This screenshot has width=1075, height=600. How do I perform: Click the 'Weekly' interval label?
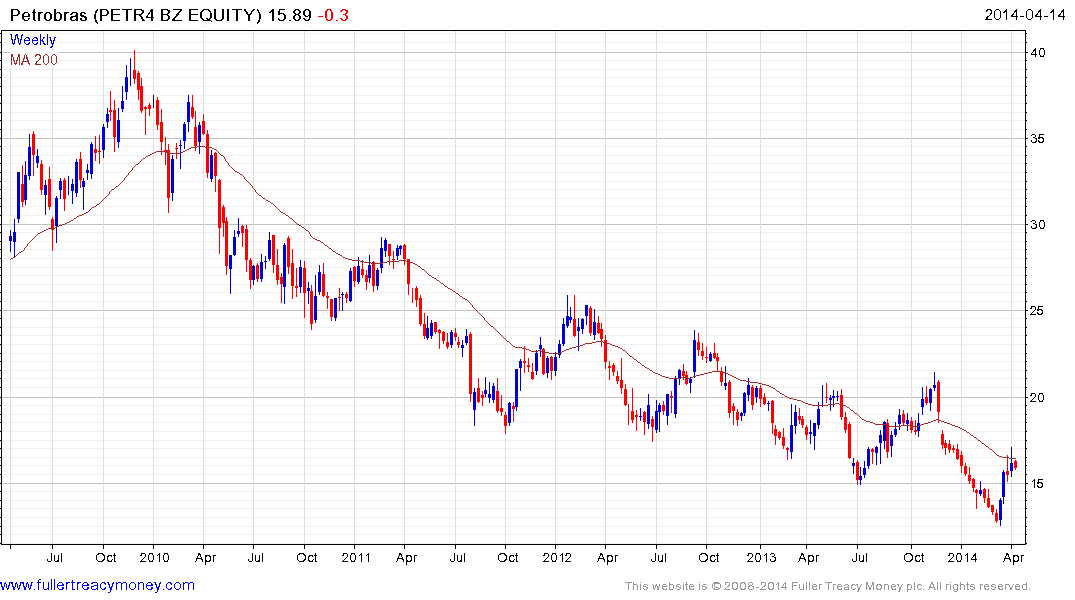pos(33,40)
